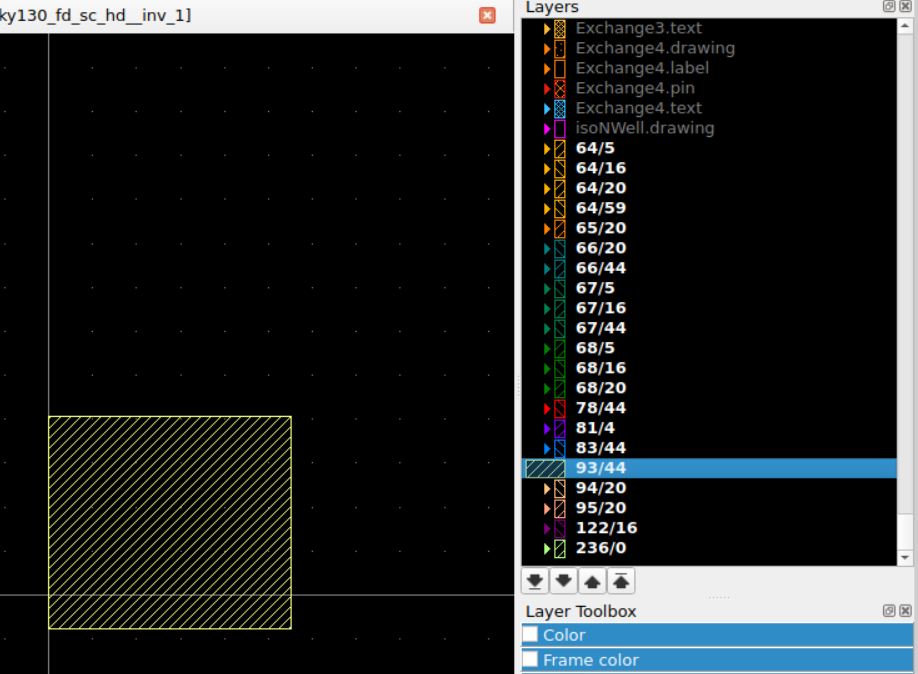The image size is (918, 674).
Task: Expand the Exchange4.pin layer arrow
Action: coord(547,88)
